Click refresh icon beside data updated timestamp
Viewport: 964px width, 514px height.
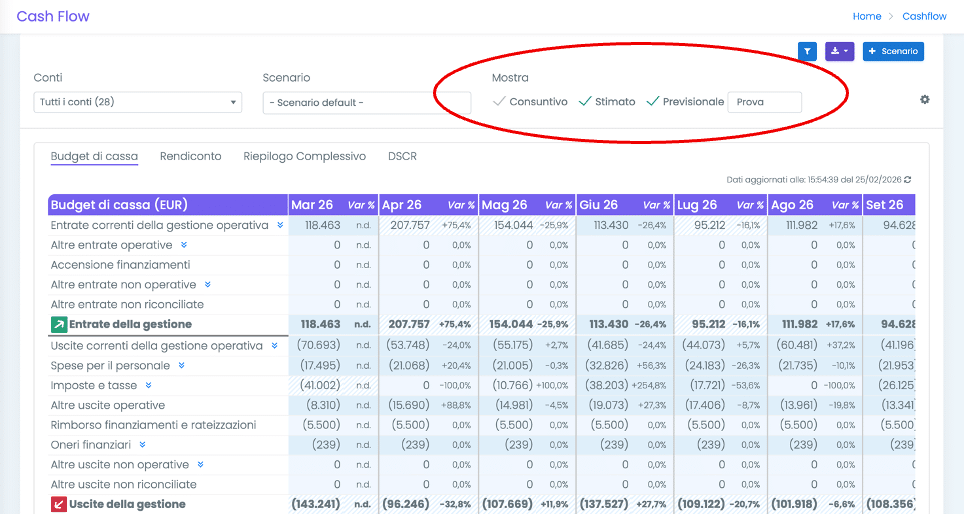coord(907,180)
